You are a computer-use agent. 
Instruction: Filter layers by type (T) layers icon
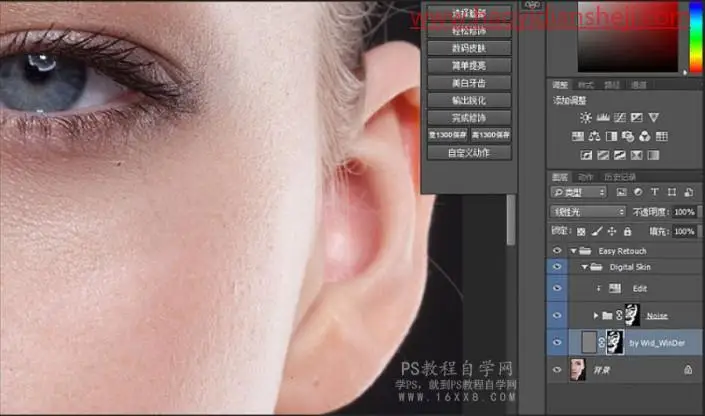coord(655,192)
